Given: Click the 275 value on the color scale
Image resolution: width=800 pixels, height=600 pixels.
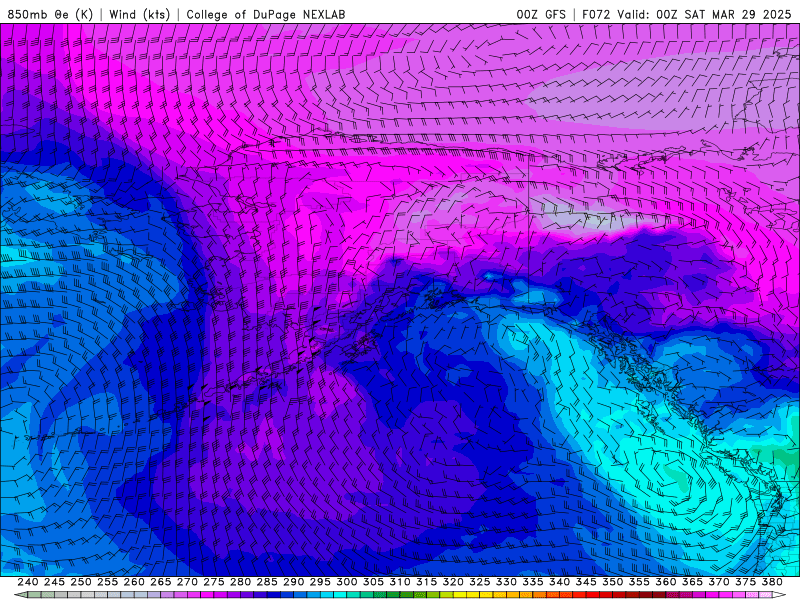Looking at the screenshot, I should pos(214,582).
